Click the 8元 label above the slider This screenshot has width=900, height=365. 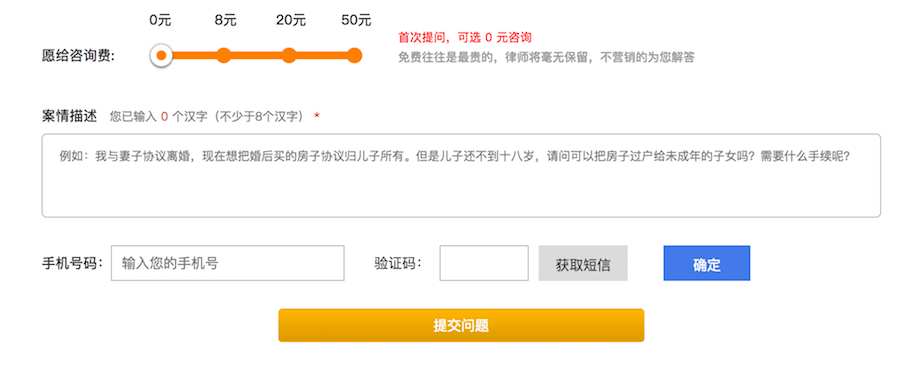tap(226, 20)
